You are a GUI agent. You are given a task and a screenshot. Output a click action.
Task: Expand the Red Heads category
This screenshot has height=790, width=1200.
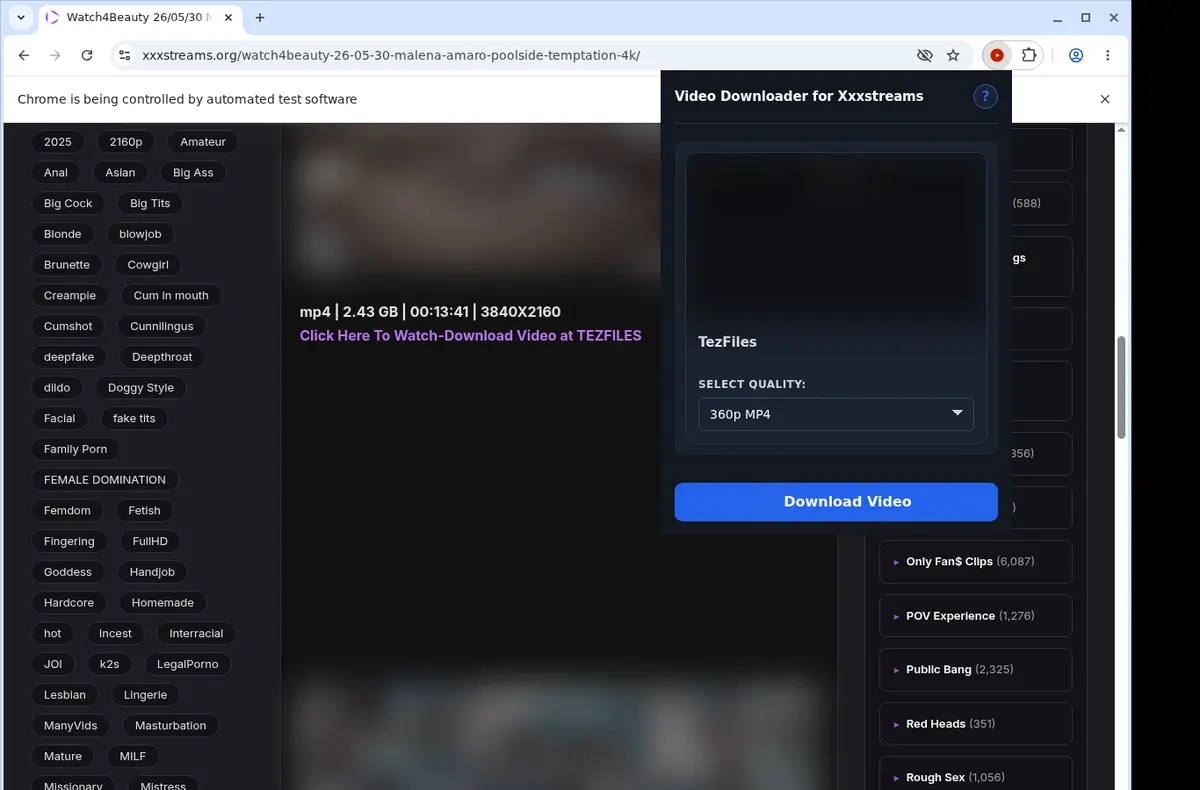975,724
